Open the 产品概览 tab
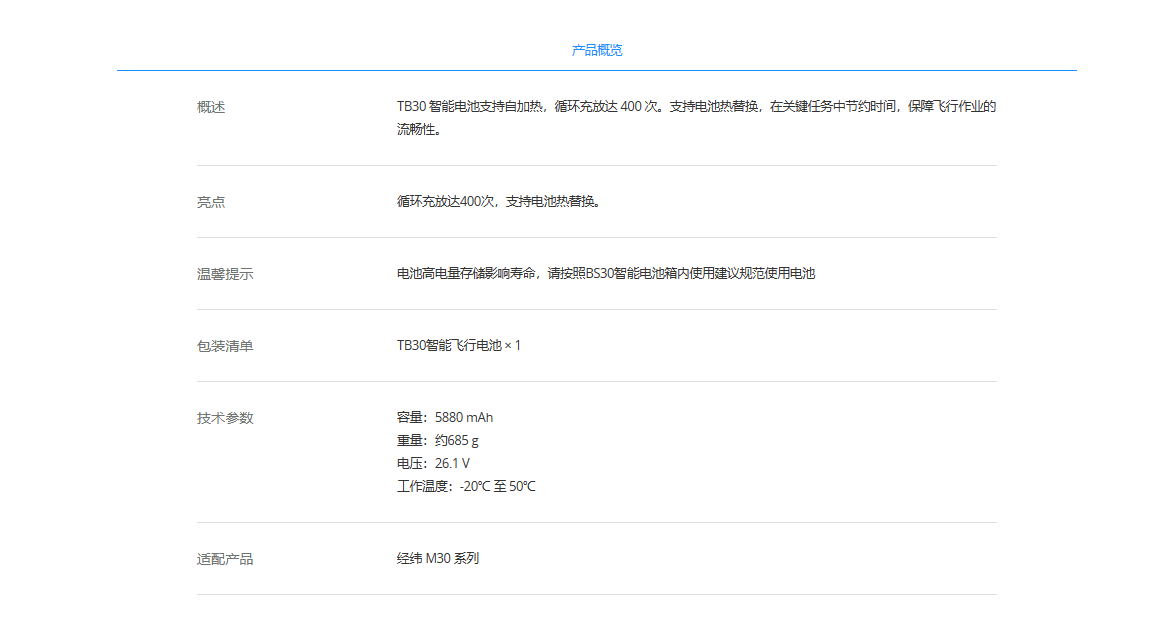This screenshot has width=1153, height=617. tap(596, 50)
